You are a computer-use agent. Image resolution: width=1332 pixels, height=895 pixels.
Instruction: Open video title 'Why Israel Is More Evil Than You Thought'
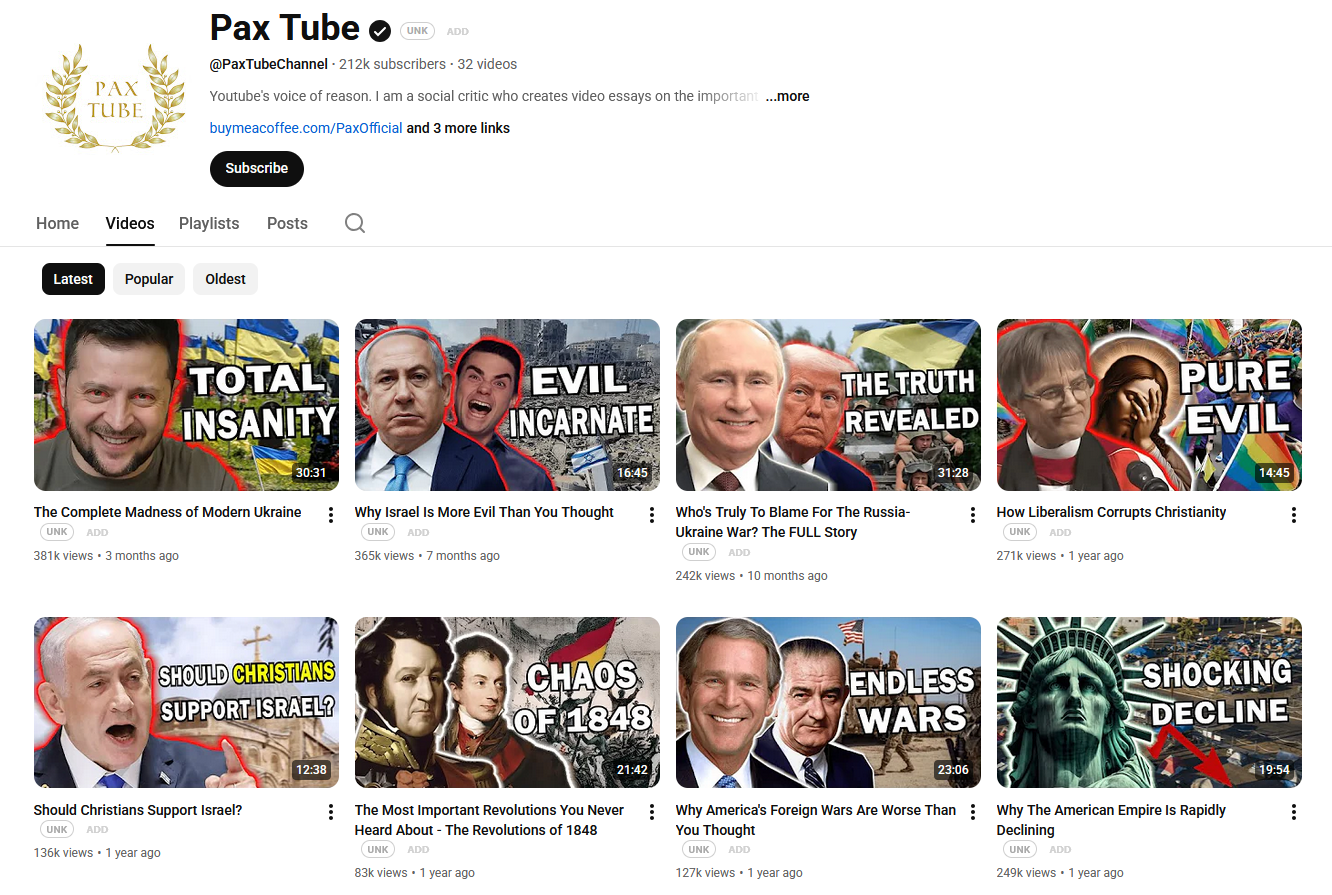point(484,512)
